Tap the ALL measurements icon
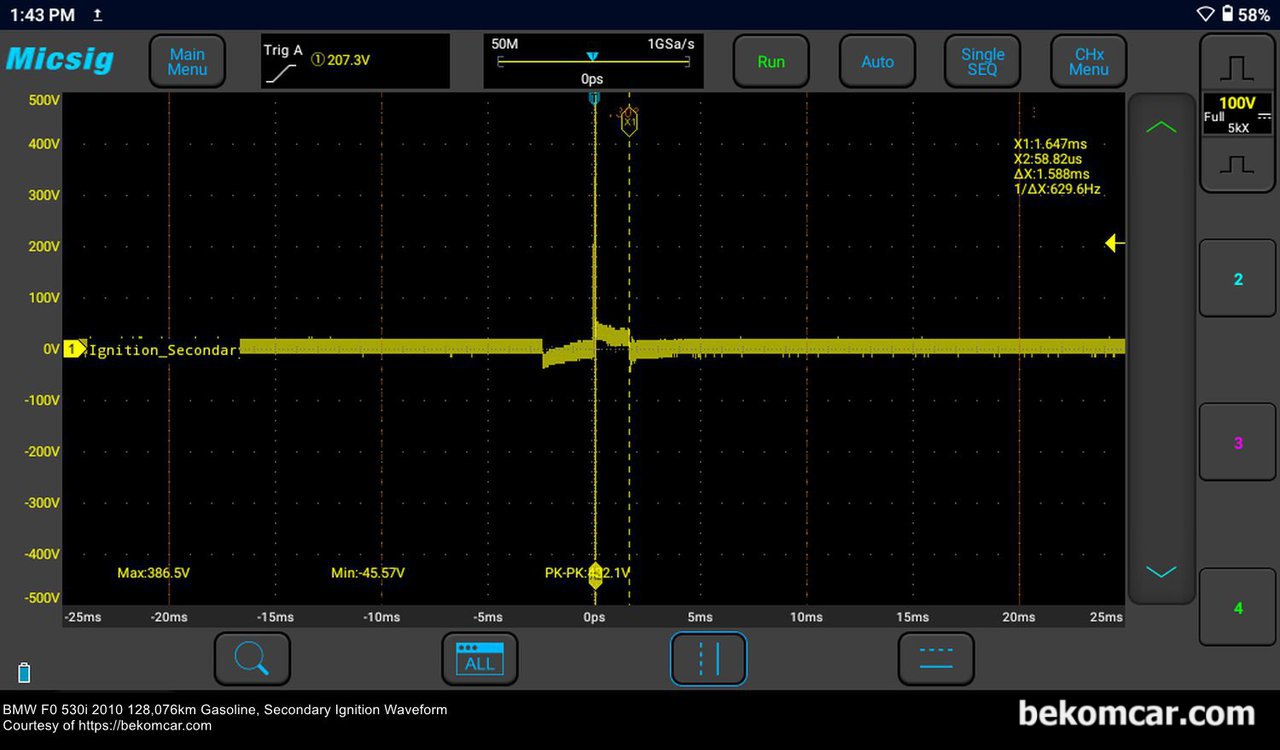The image size is (1280, 750). tap(480, 659)
